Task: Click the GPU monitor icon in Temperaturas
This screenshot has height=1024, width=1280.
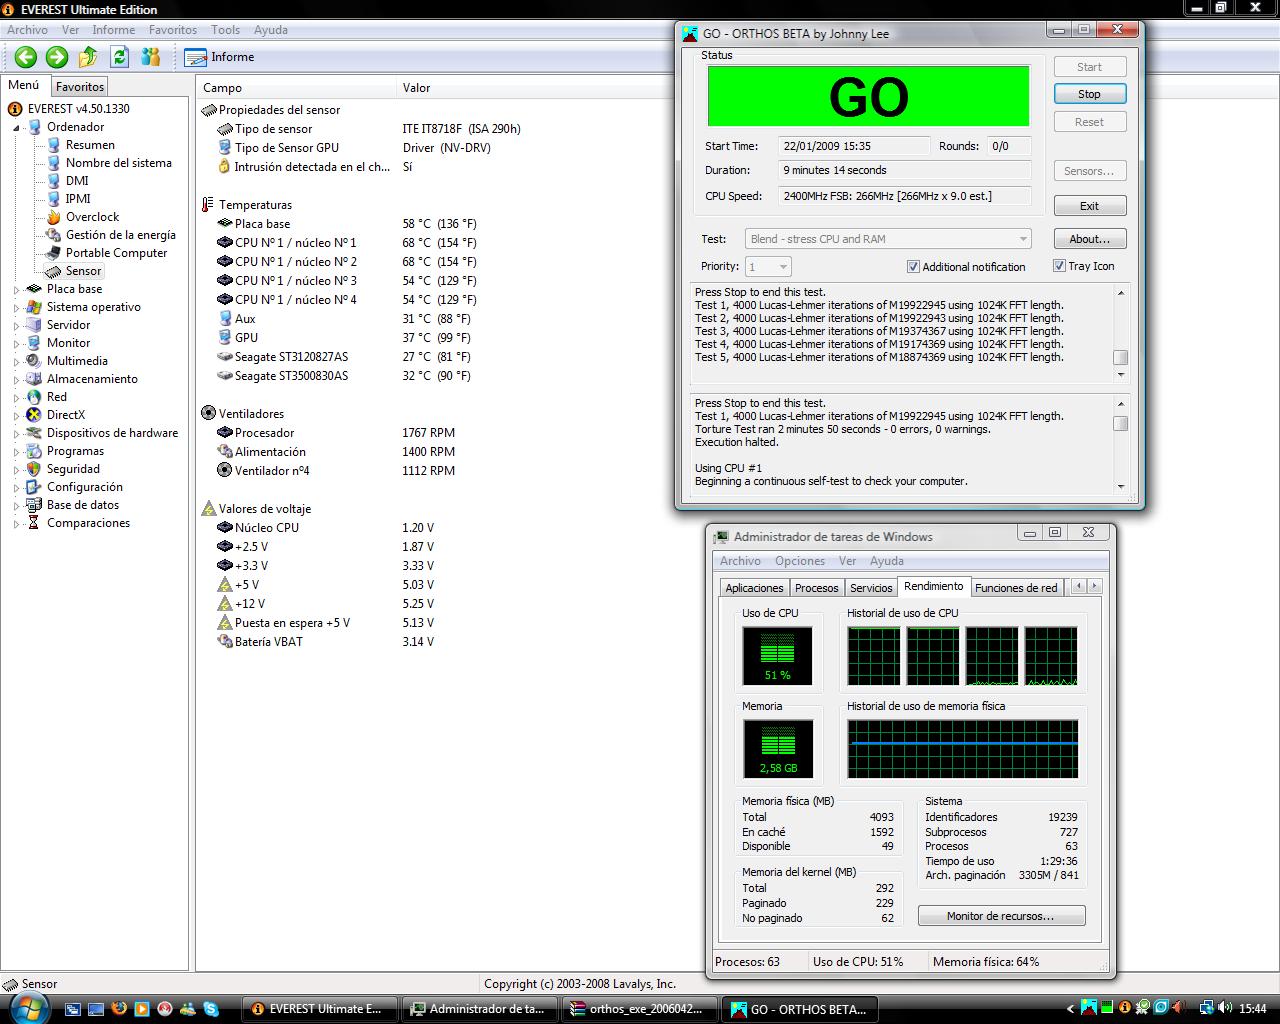Action: [x=225, y=337]
